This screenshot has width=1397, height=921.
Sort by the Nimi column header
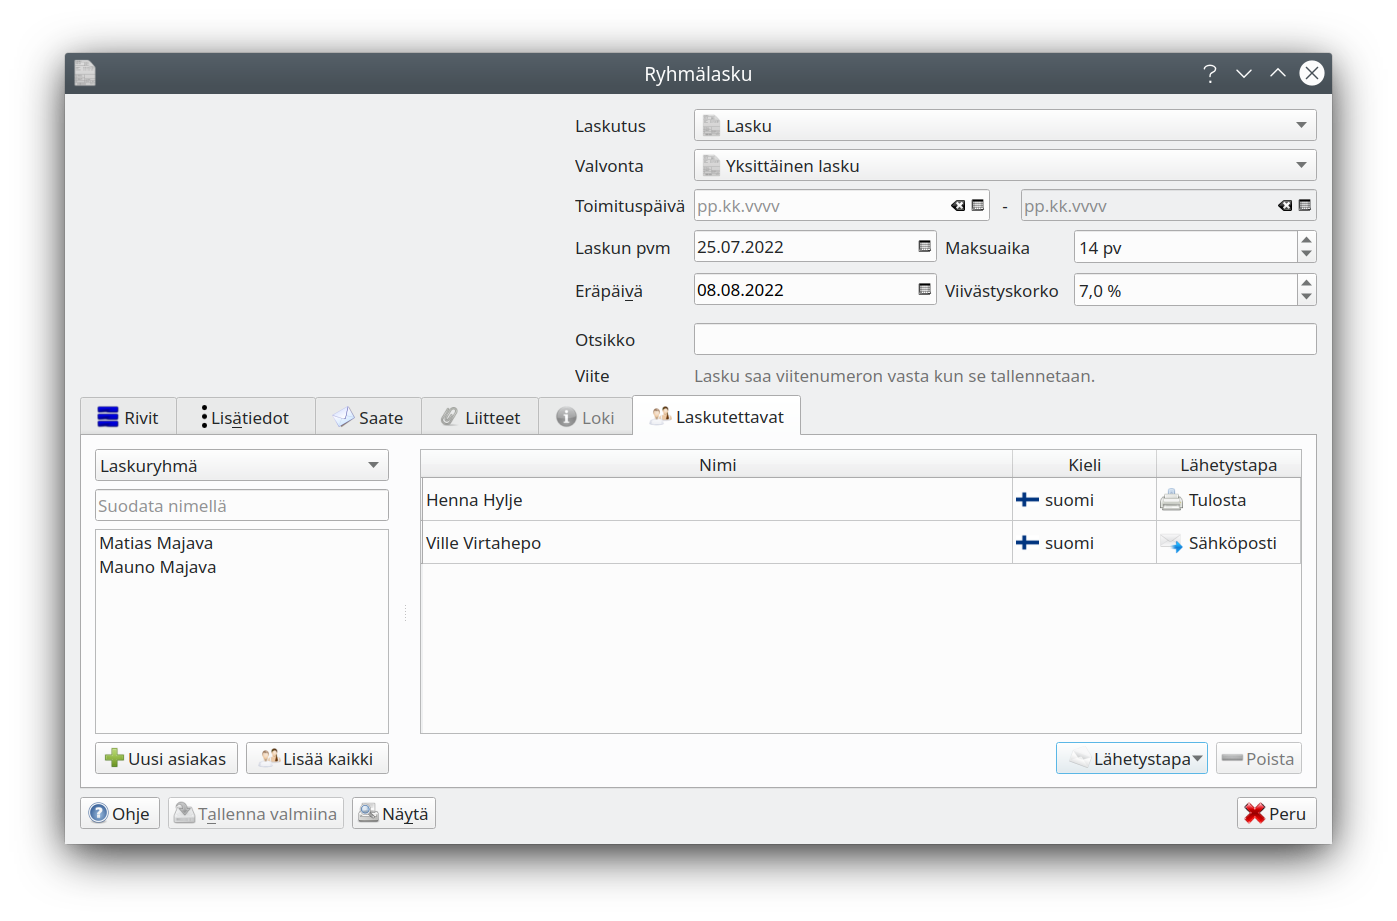coord(717,465)
